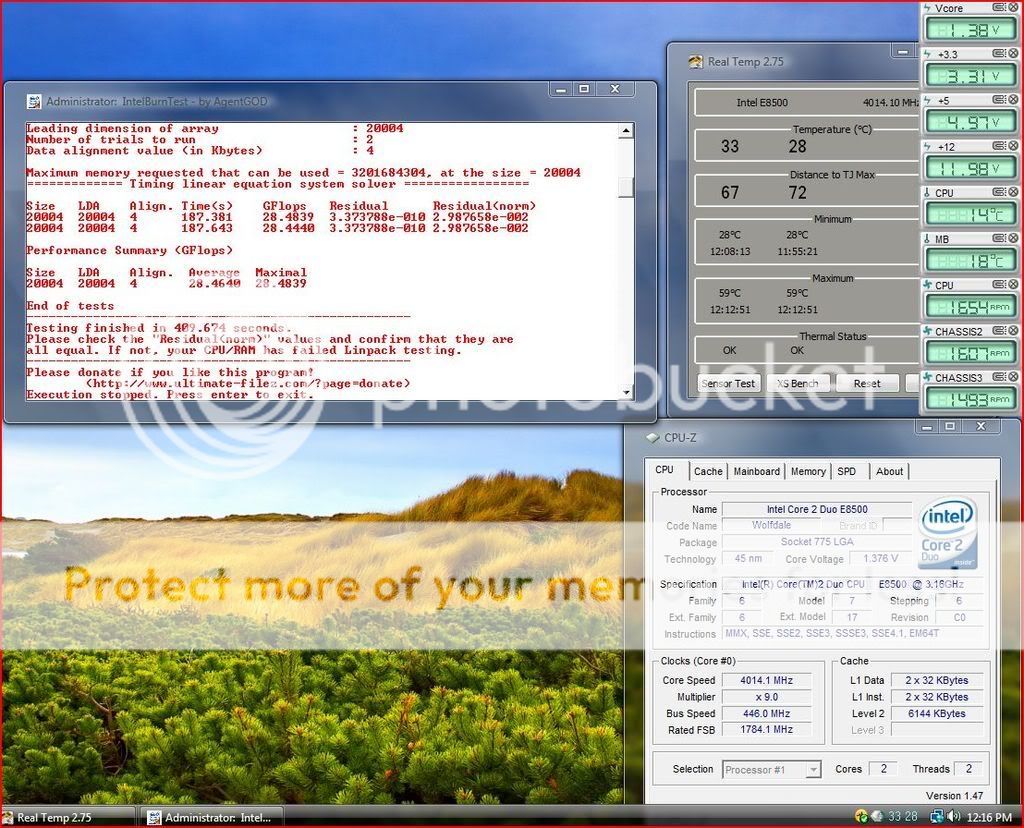1024x828 pixels.
Task: Click the Intel Core 2 Duo logo
Action: click(947, 533)
